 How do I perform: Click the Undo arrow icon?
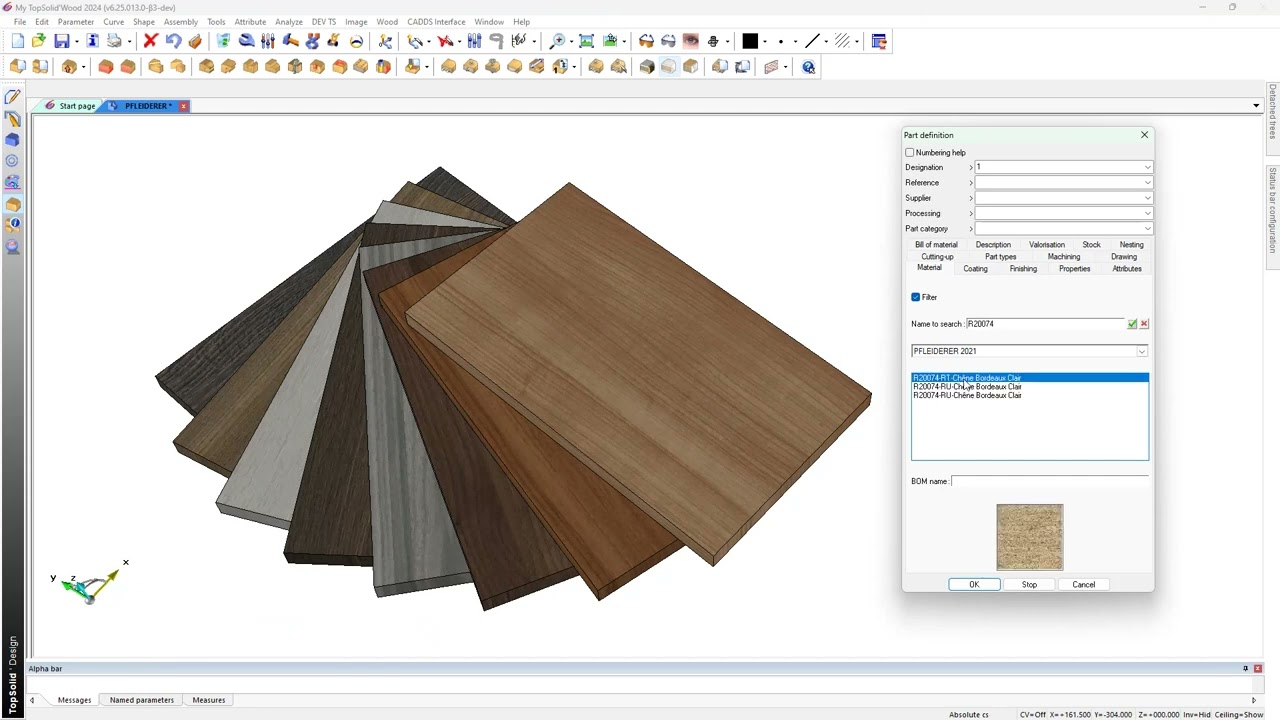[173, 41]
